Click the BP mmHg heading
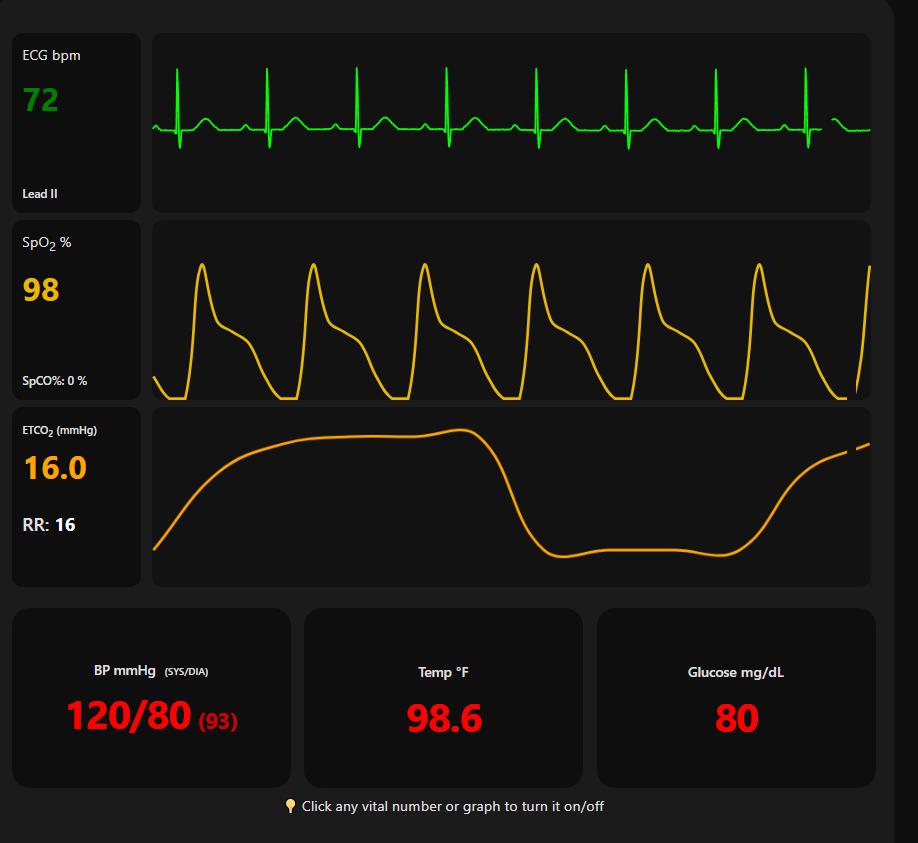This screenshot has height=843, width=918. coord(125,670)
